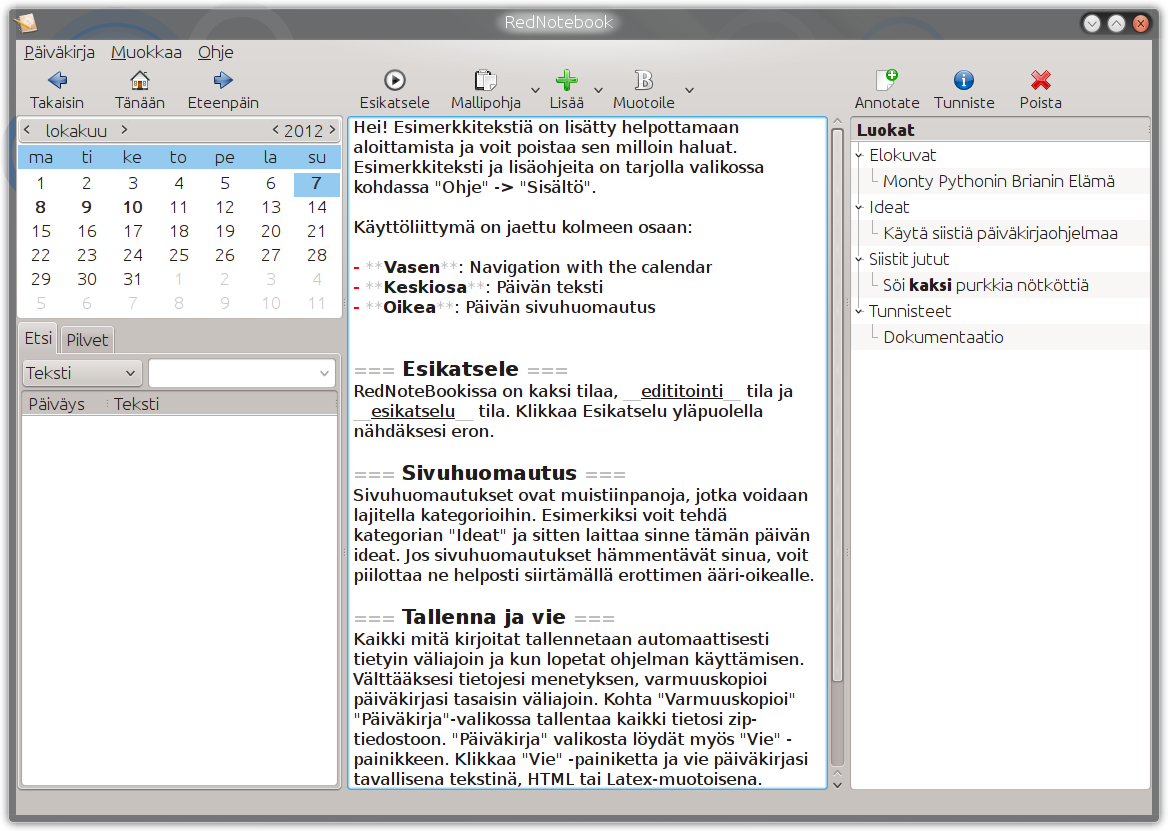Sort results by Päiväys column header

pyautogui.click(x=63, y=404)
